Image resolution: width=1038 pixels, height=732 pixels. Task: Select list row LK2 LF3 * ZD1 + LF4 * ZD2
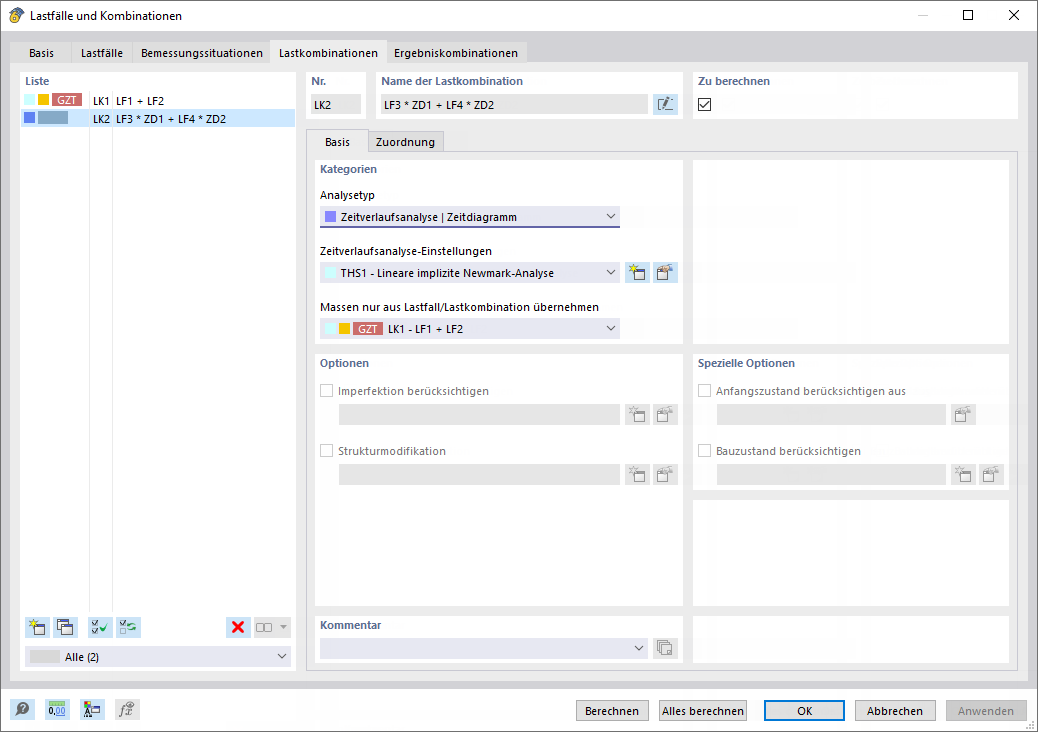coord(158,118)
